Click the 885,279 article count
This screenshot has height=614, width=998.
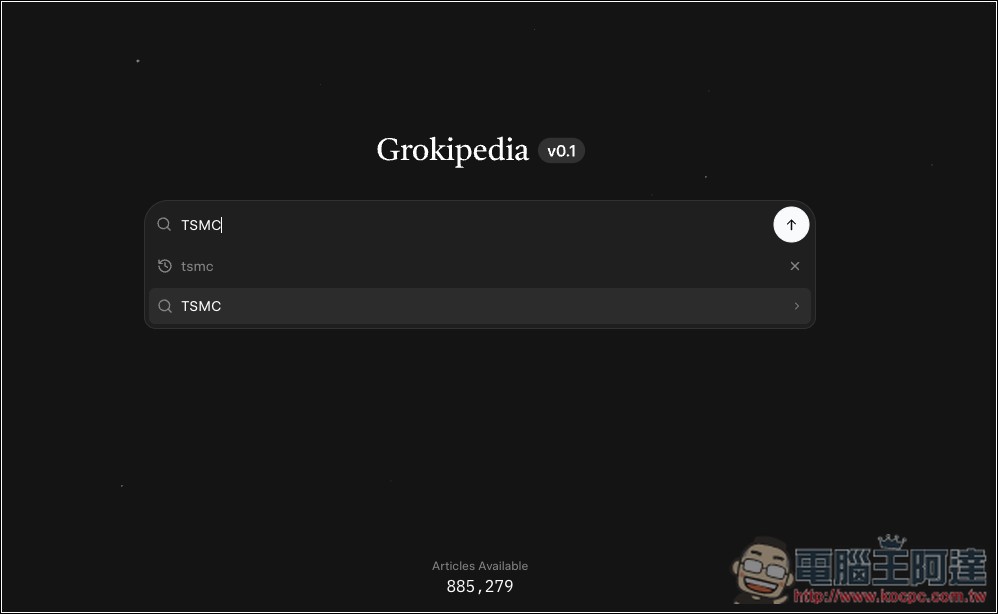pos(480,587)
